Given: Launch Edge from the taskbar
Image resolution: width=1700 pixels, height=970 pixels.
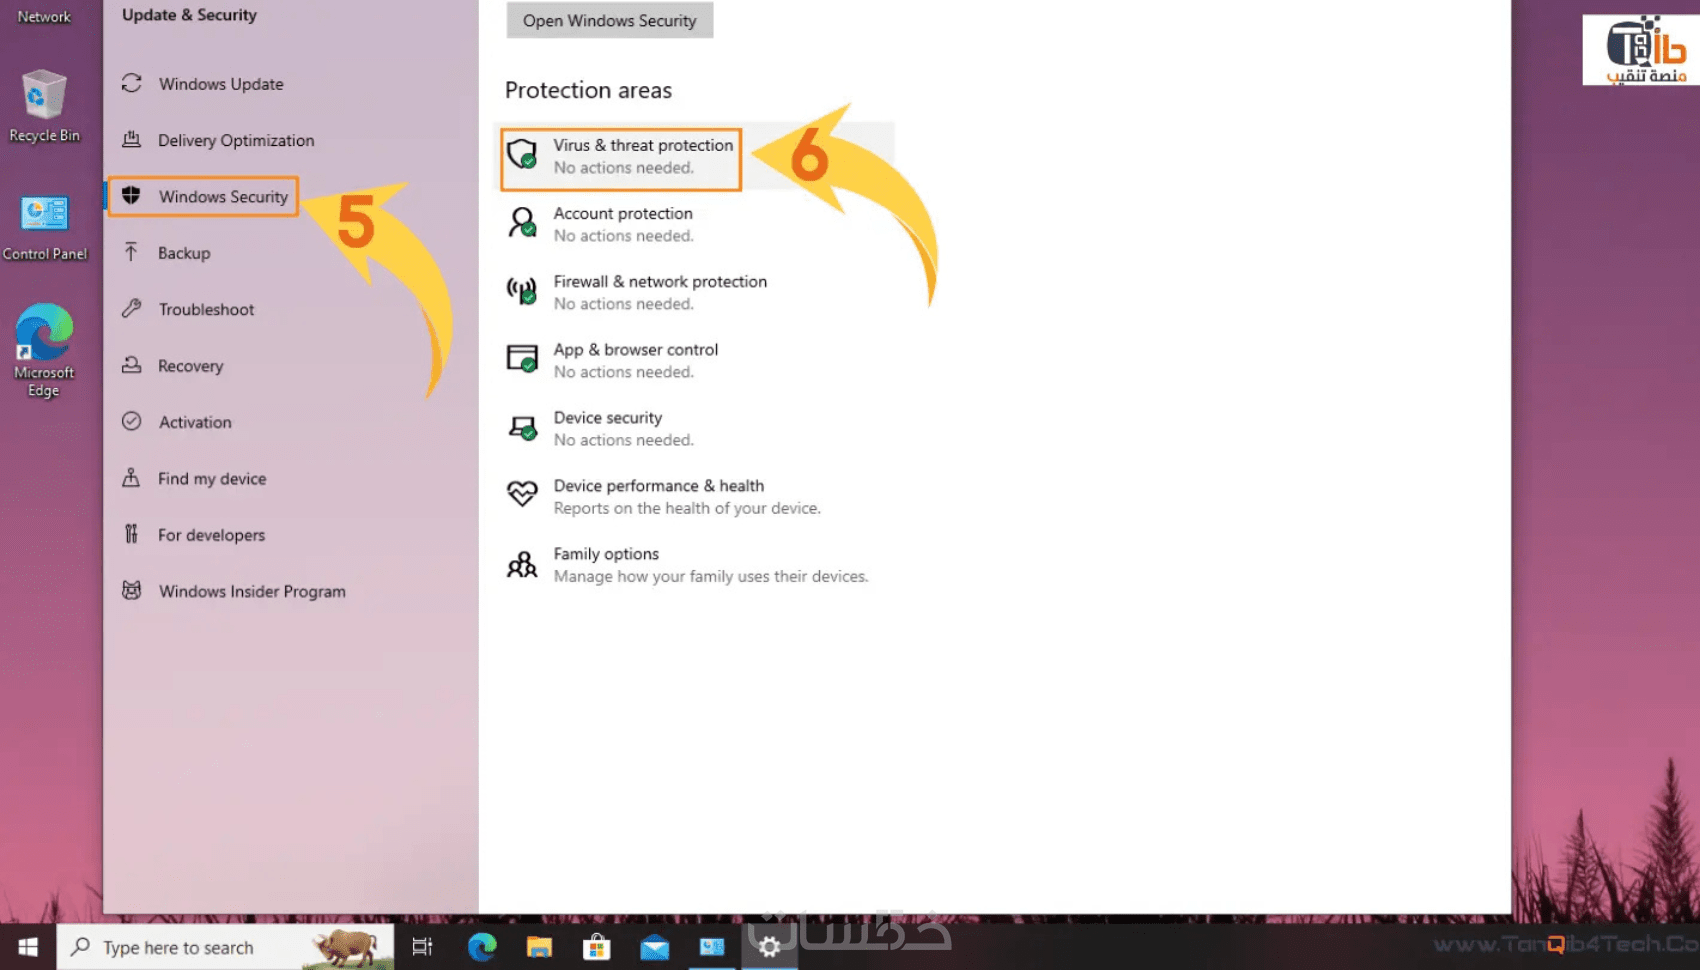Looking at the screenshot, I should (482, 946).
